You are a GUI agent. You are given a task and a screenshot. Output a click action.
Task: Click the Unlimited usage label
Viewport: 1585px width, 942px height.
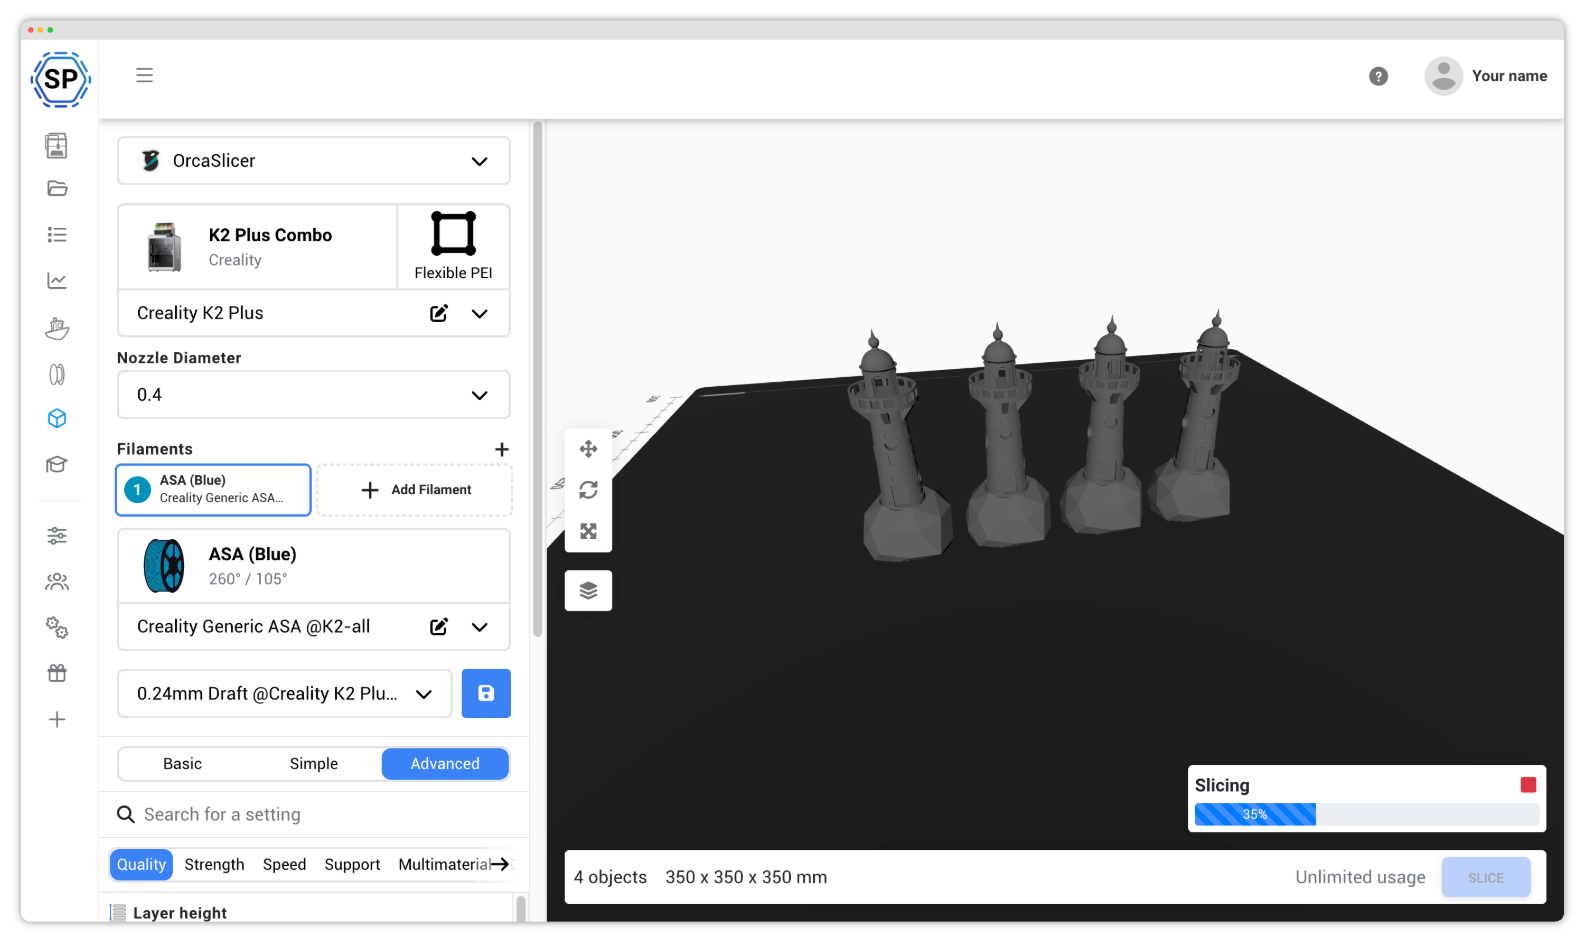(1360, 877)
